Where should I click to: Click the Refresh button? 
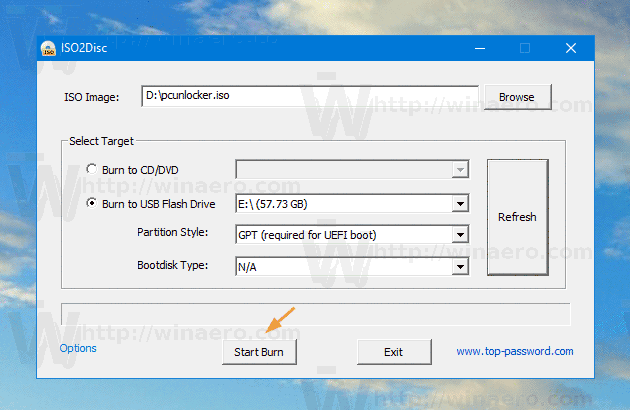[x=518, y=217]
